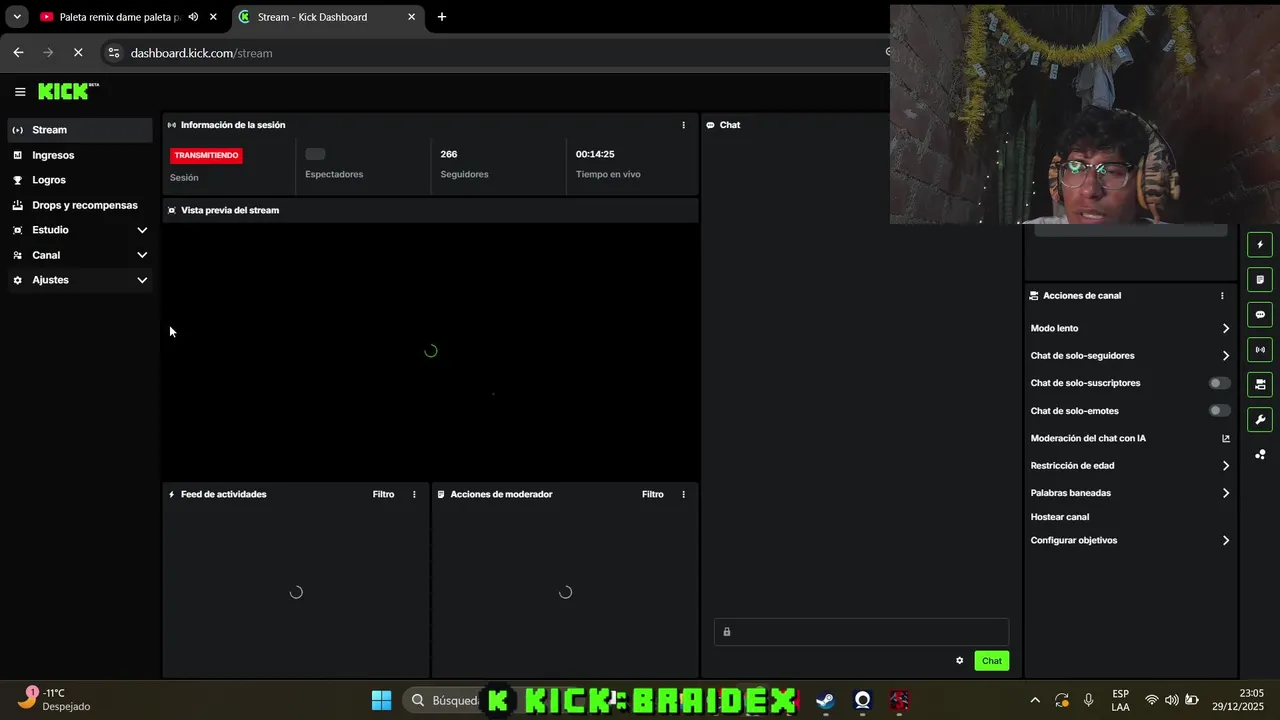
Task: Open new browser tab
Action: [x=442, y=17]
